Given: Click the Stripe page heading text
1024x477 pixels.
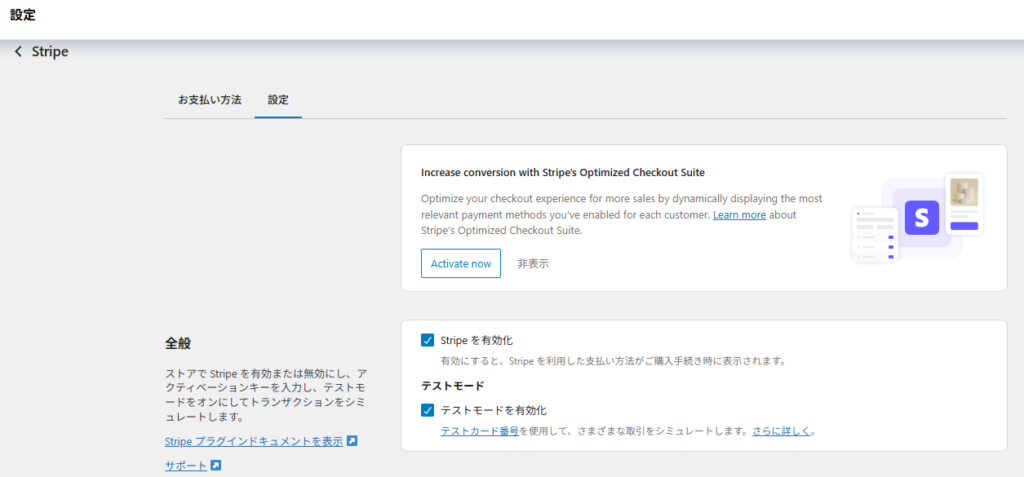Looking at the screenshot, I should point(50,52).
